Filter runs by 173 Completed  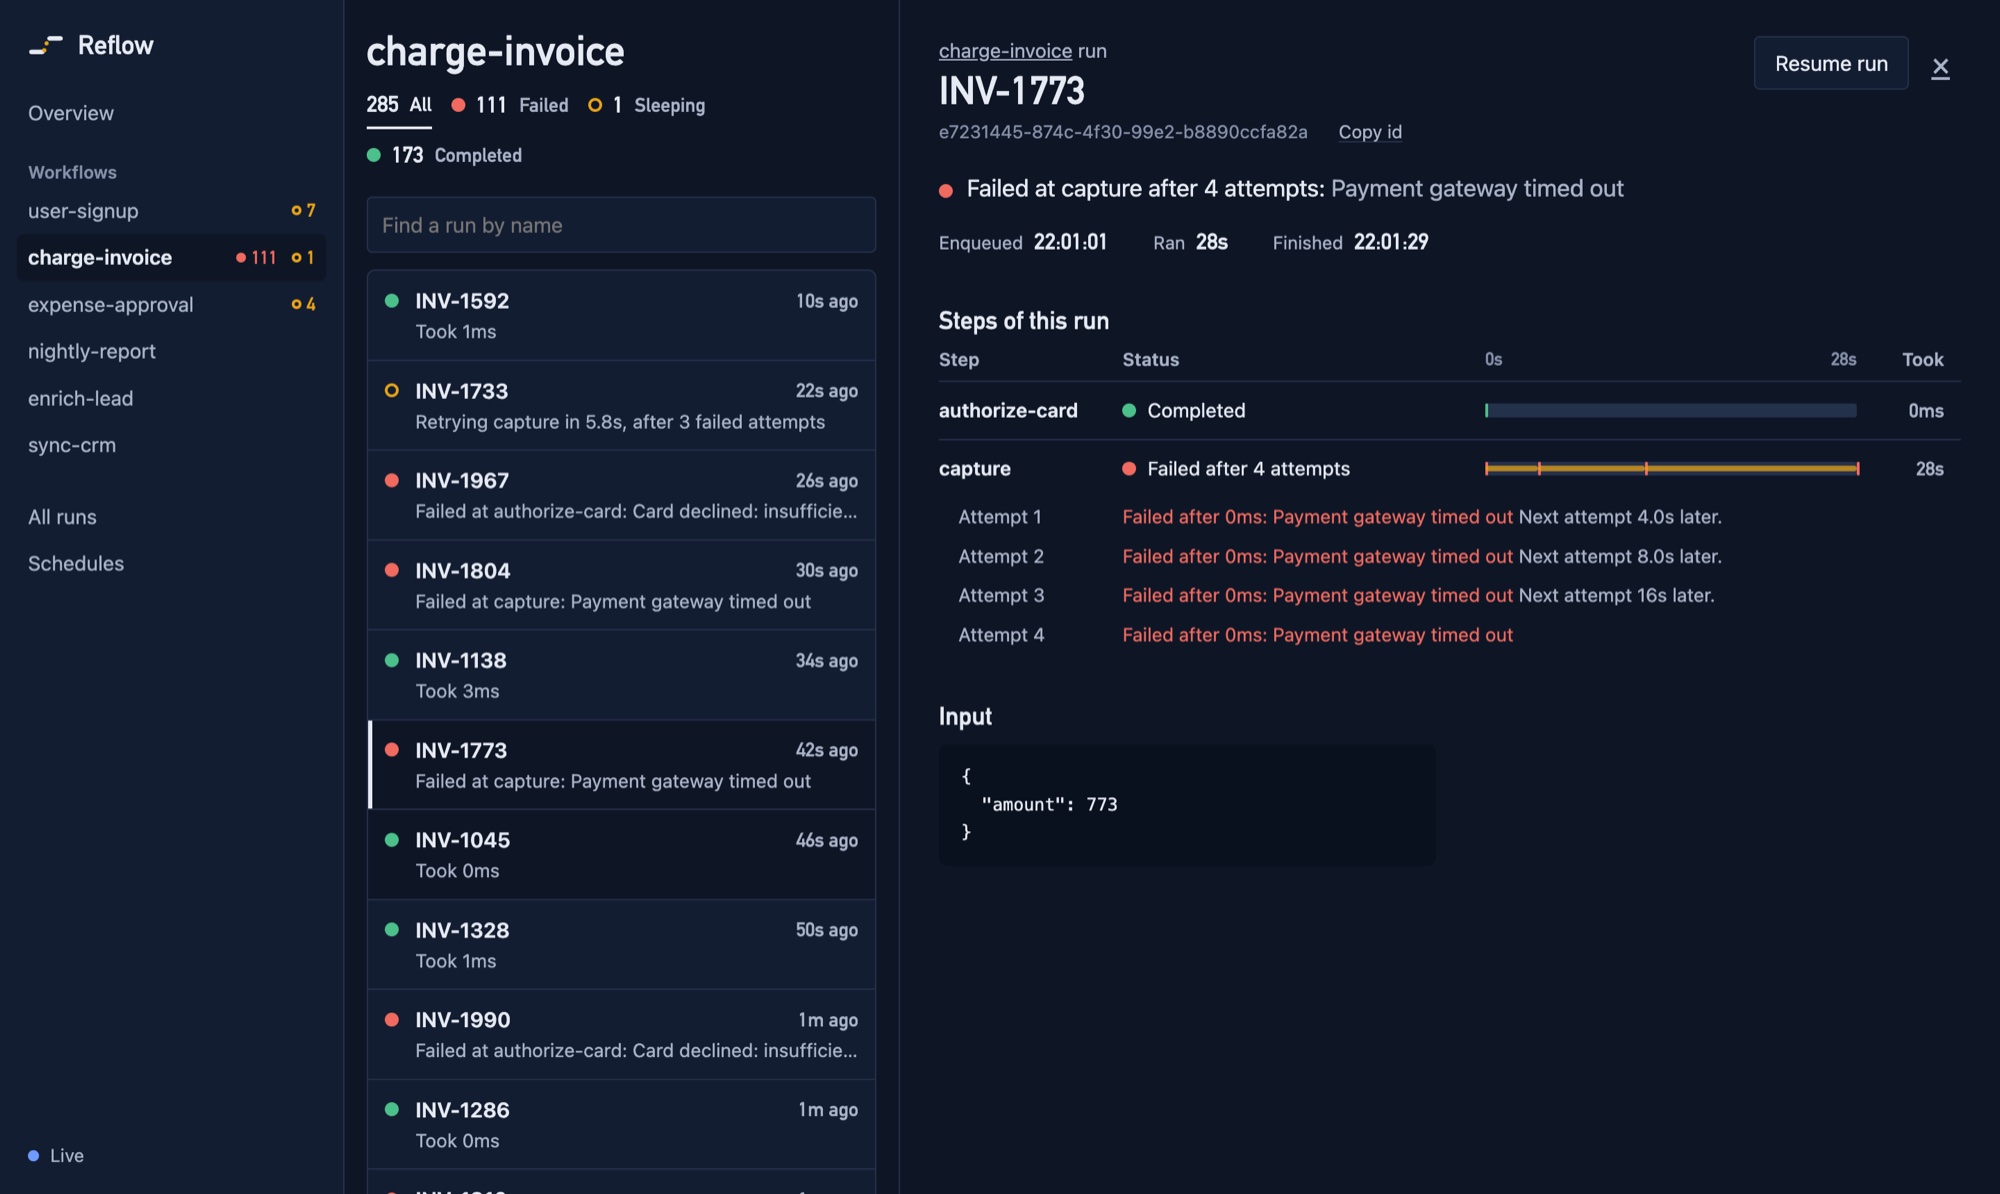coord(444,155)
